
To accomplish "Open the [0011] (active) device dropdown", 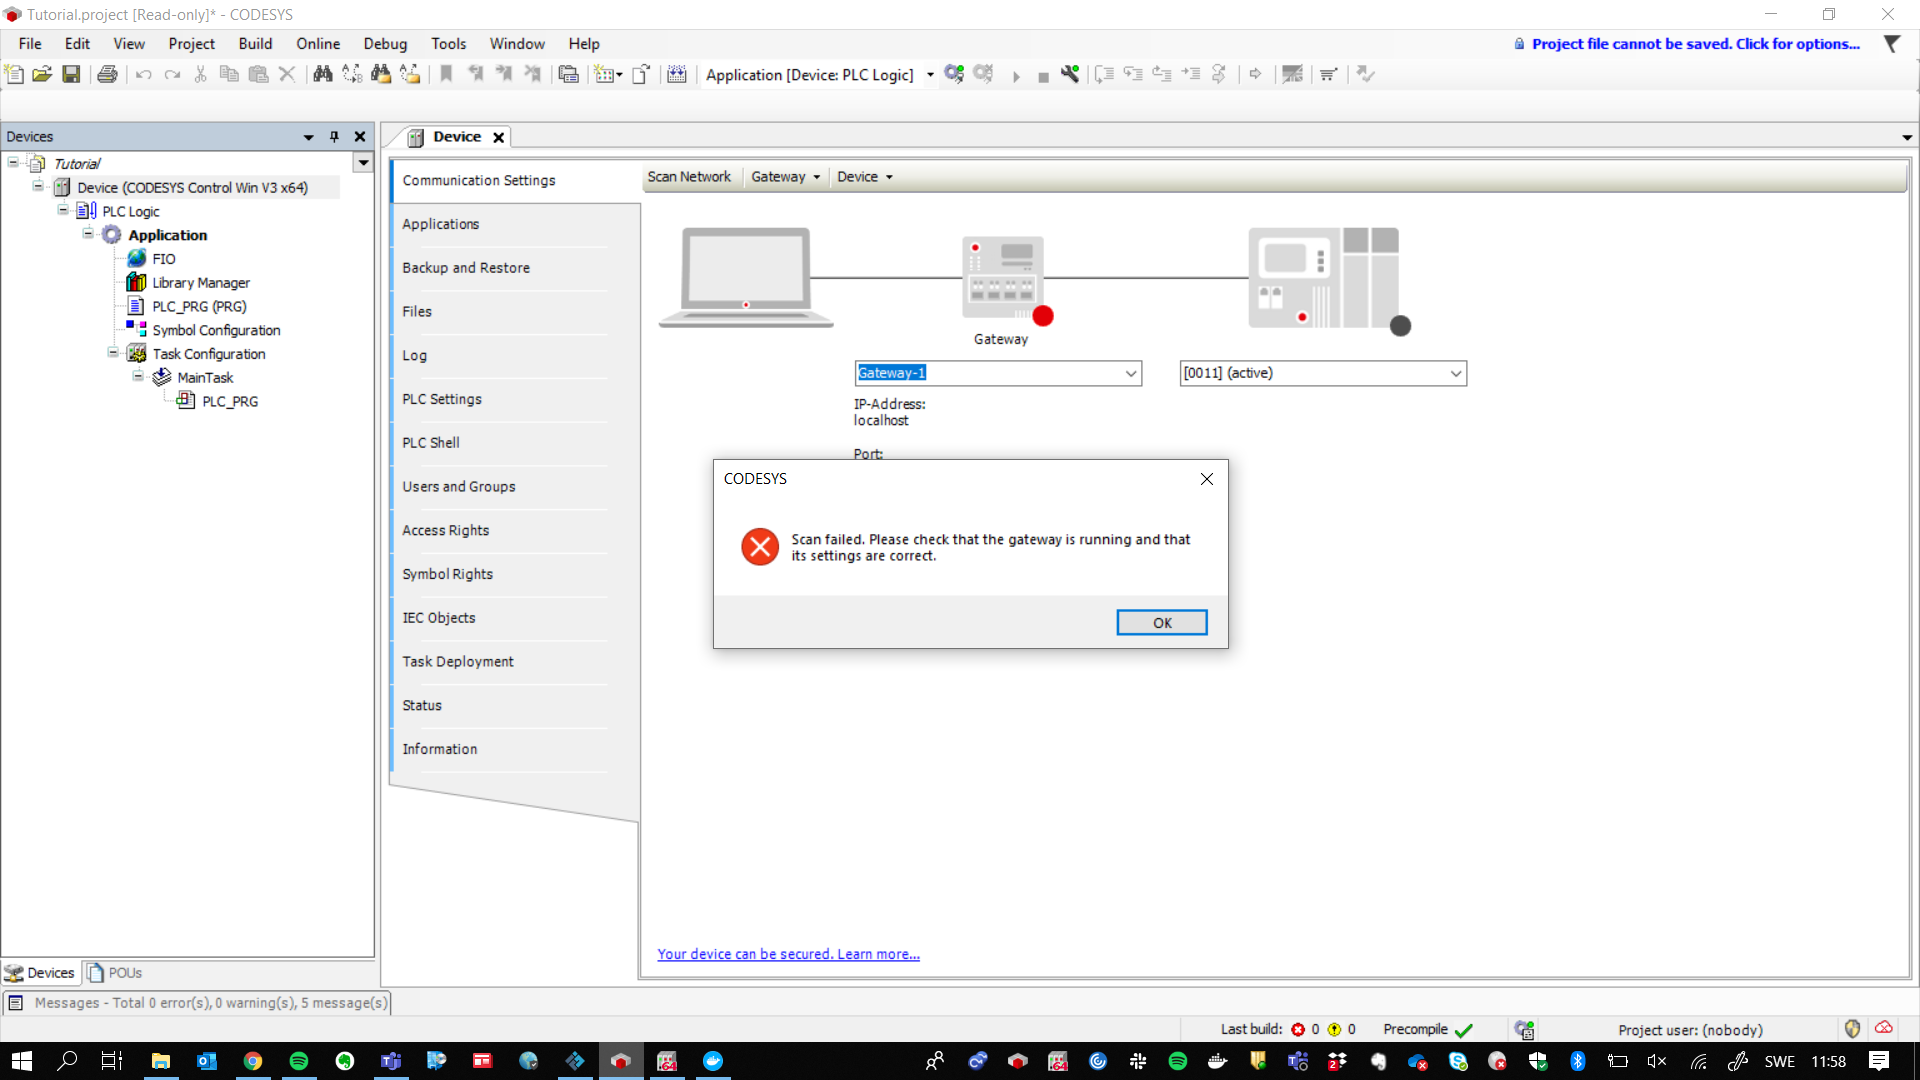I will [x=1455, y=373].
